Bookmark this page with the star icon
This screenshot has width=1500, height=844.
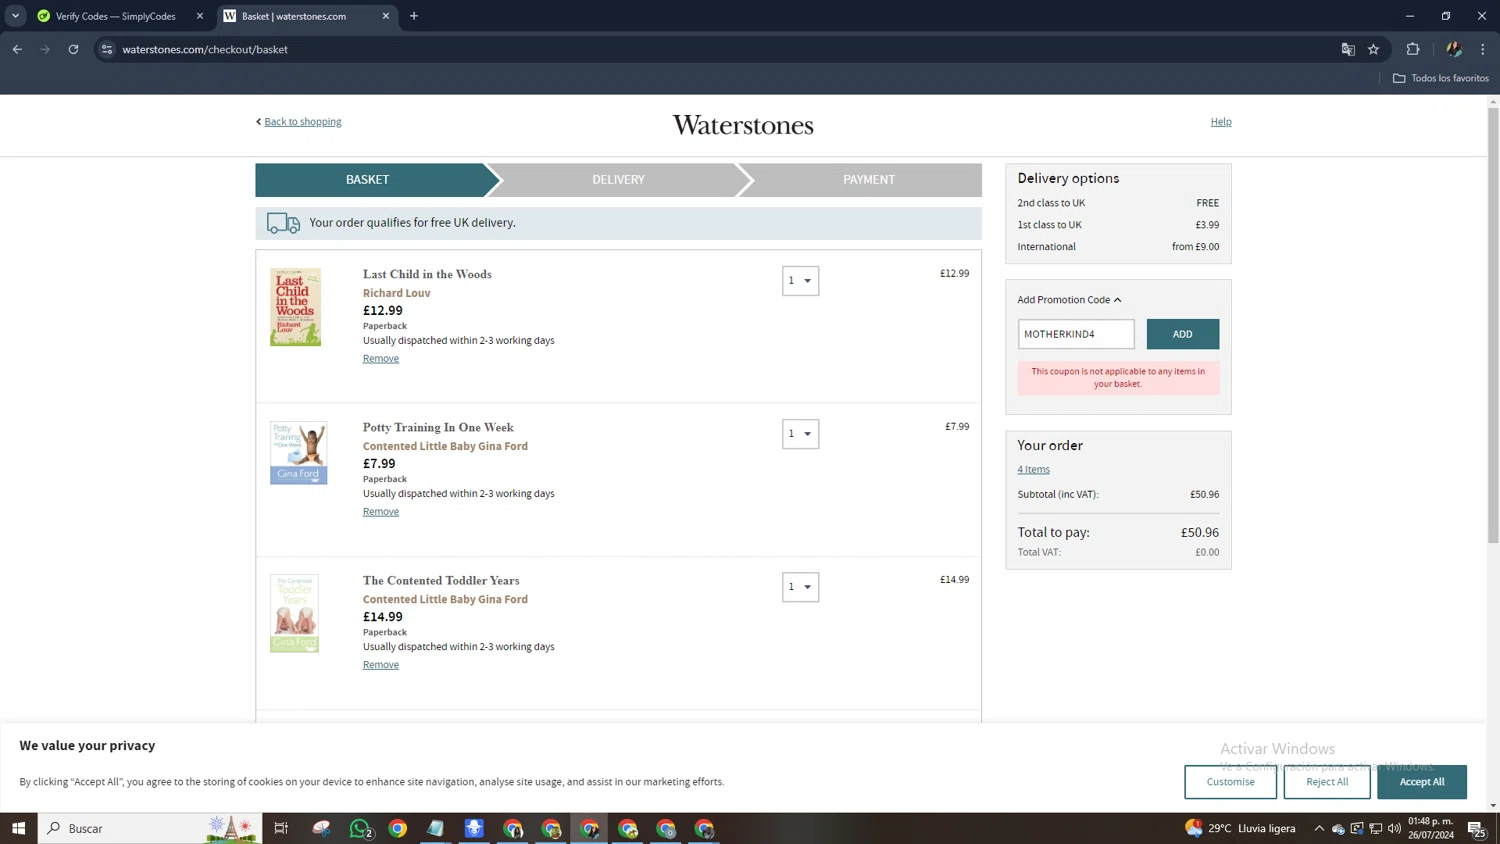click(x=1374, y=49)
